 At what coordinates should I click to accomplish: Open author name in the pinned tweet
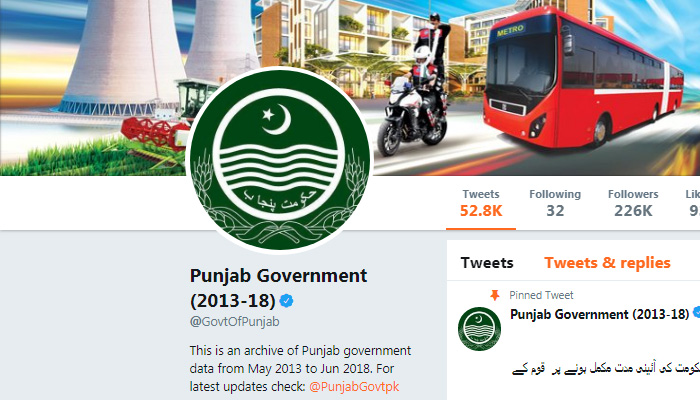click(x=600, y=314)
